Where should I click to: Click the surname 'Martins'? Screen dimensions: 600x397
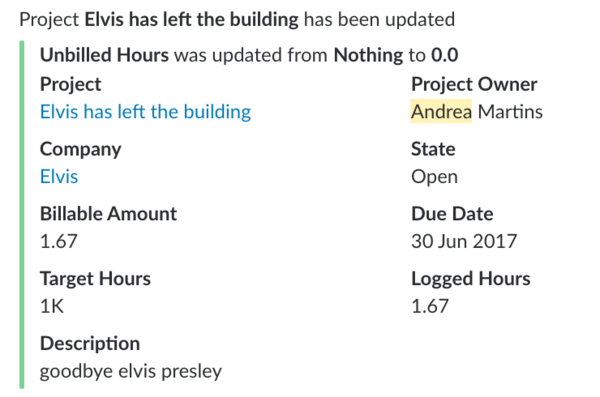tap(510, 112)
